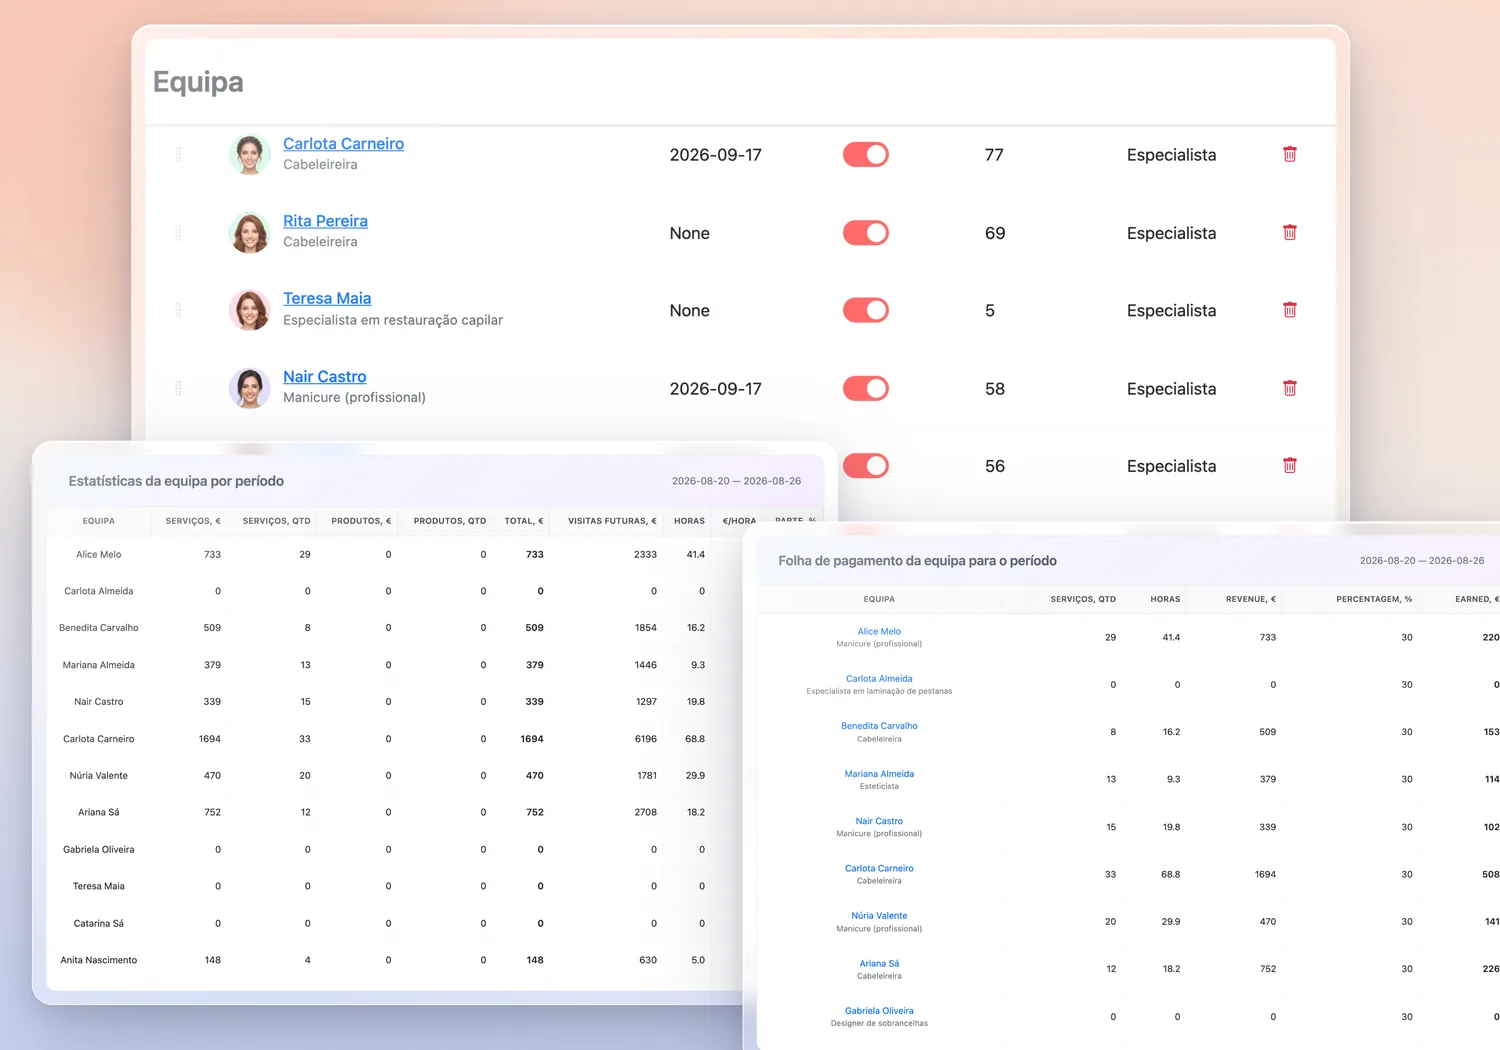1500x1050 pixels.
Task: Open Gabriela Oliveira link in payroll panel
Action: coord(879,1010)
